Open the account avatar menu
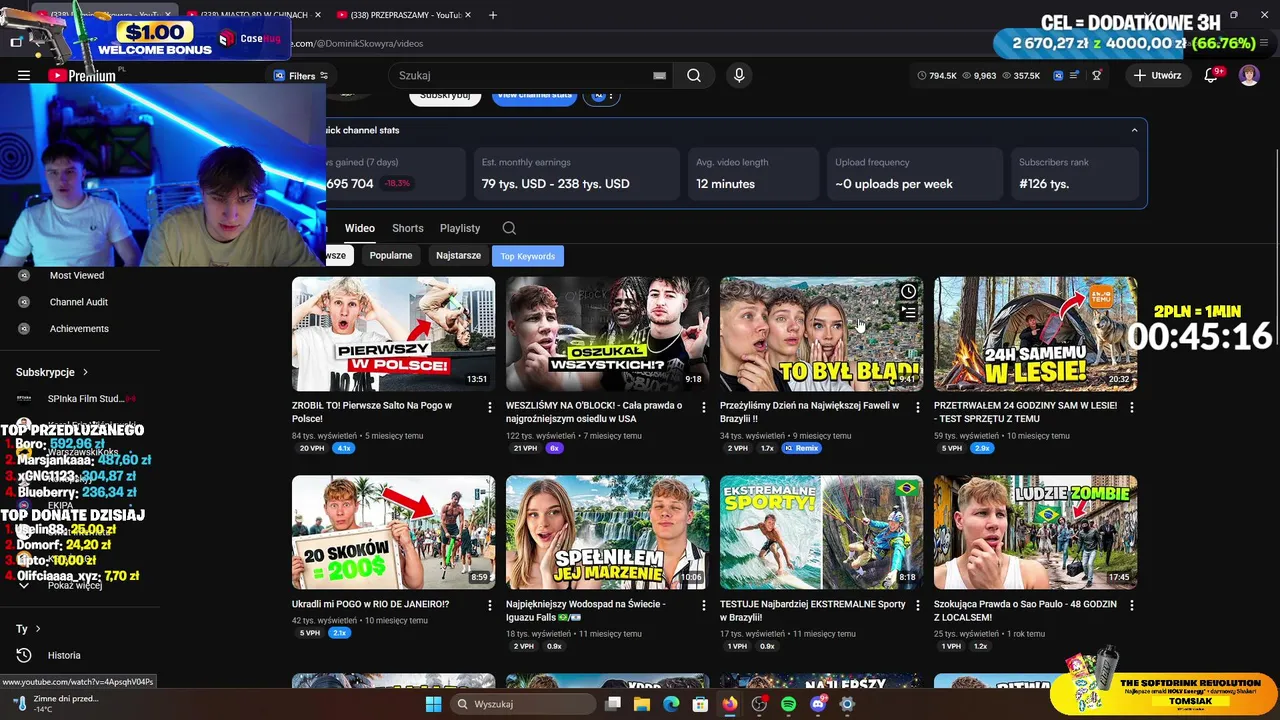 [x=1249, y=75]
